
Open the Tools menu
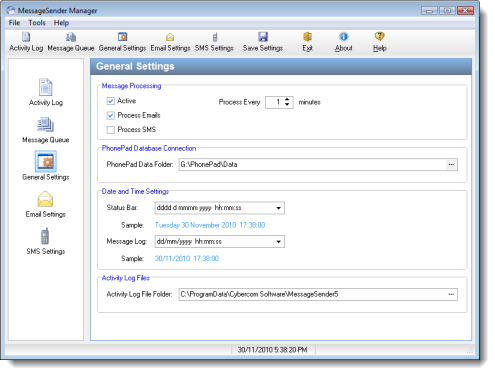pos(37,23)
